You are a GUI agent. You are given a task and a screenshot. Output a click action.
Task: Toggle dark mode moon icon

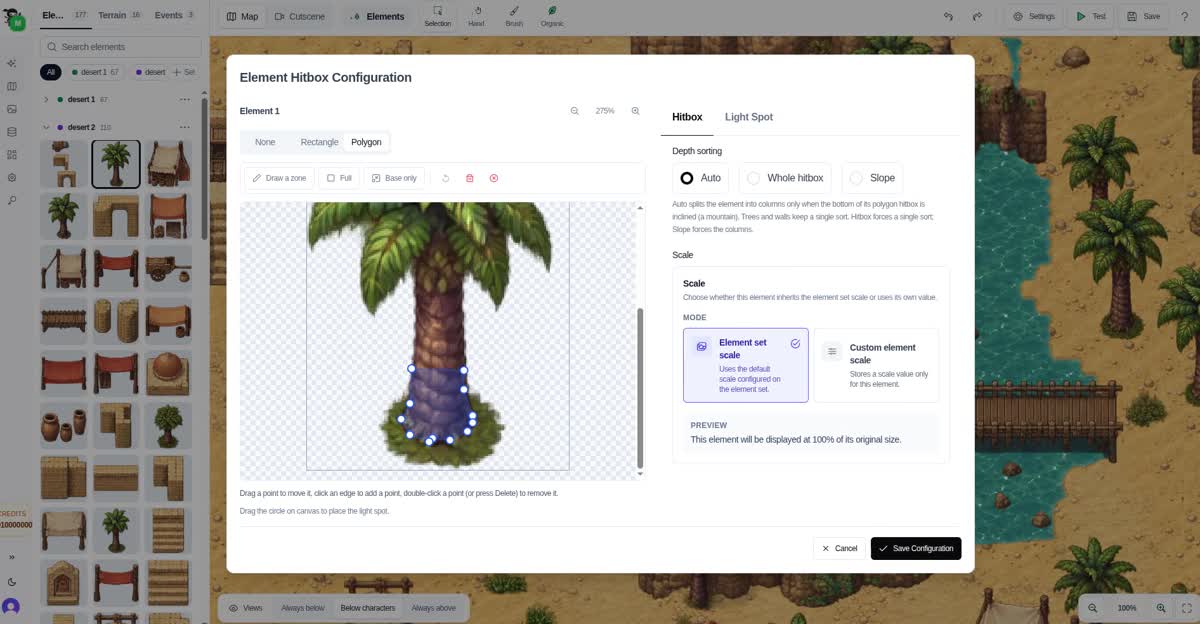point(12,582)
